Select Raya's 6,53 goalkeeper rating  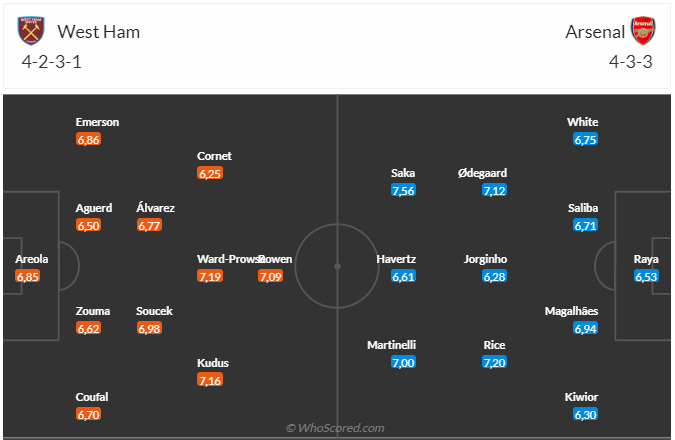[x=646, y=276]
